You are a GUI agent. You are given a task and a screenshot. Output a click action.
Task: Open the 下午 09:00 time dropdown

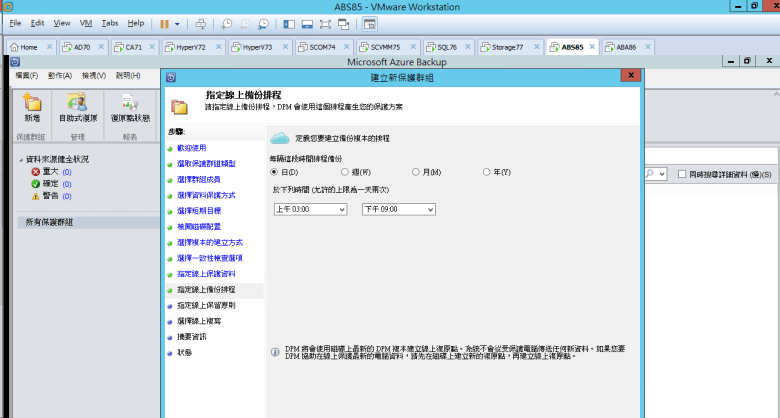click(398, 209)
